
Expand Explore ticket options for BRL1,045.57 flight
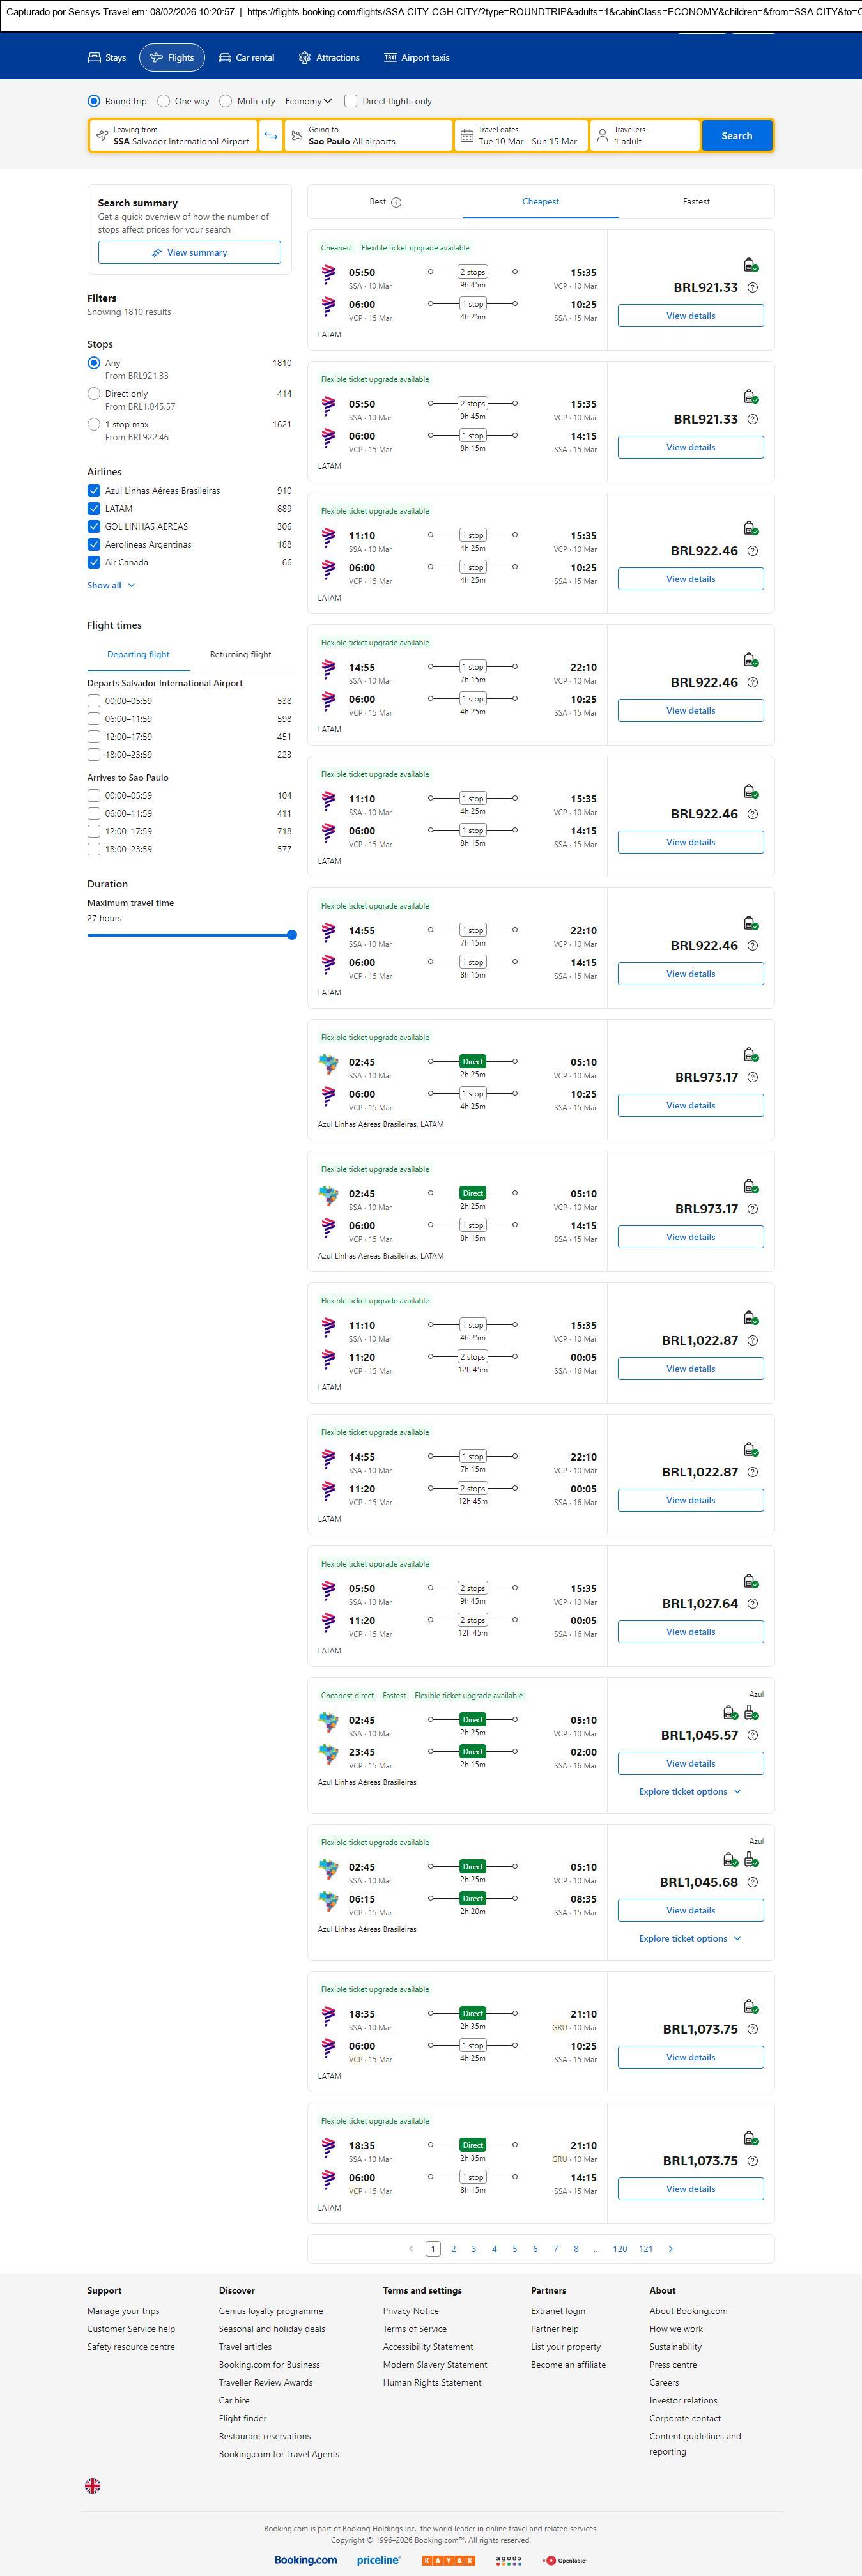click(x=690, y=1791)
